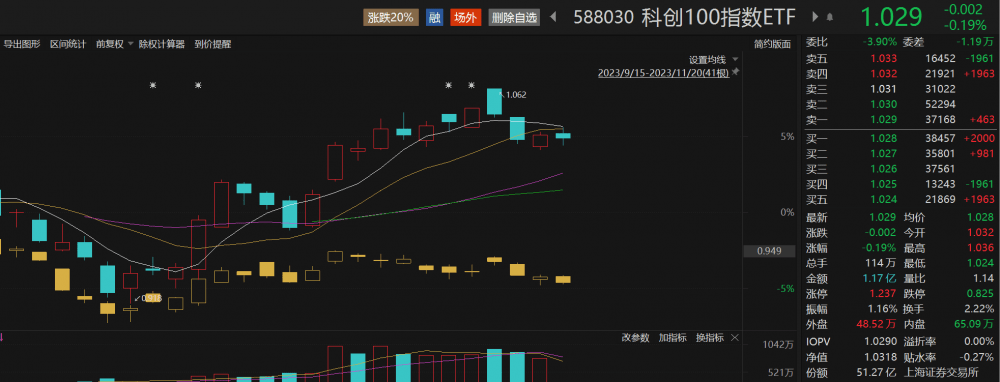Screen dimensions: 1000x382
Task: Click the 删除自选 remove from watchlist button
Action: coord(514,18)
